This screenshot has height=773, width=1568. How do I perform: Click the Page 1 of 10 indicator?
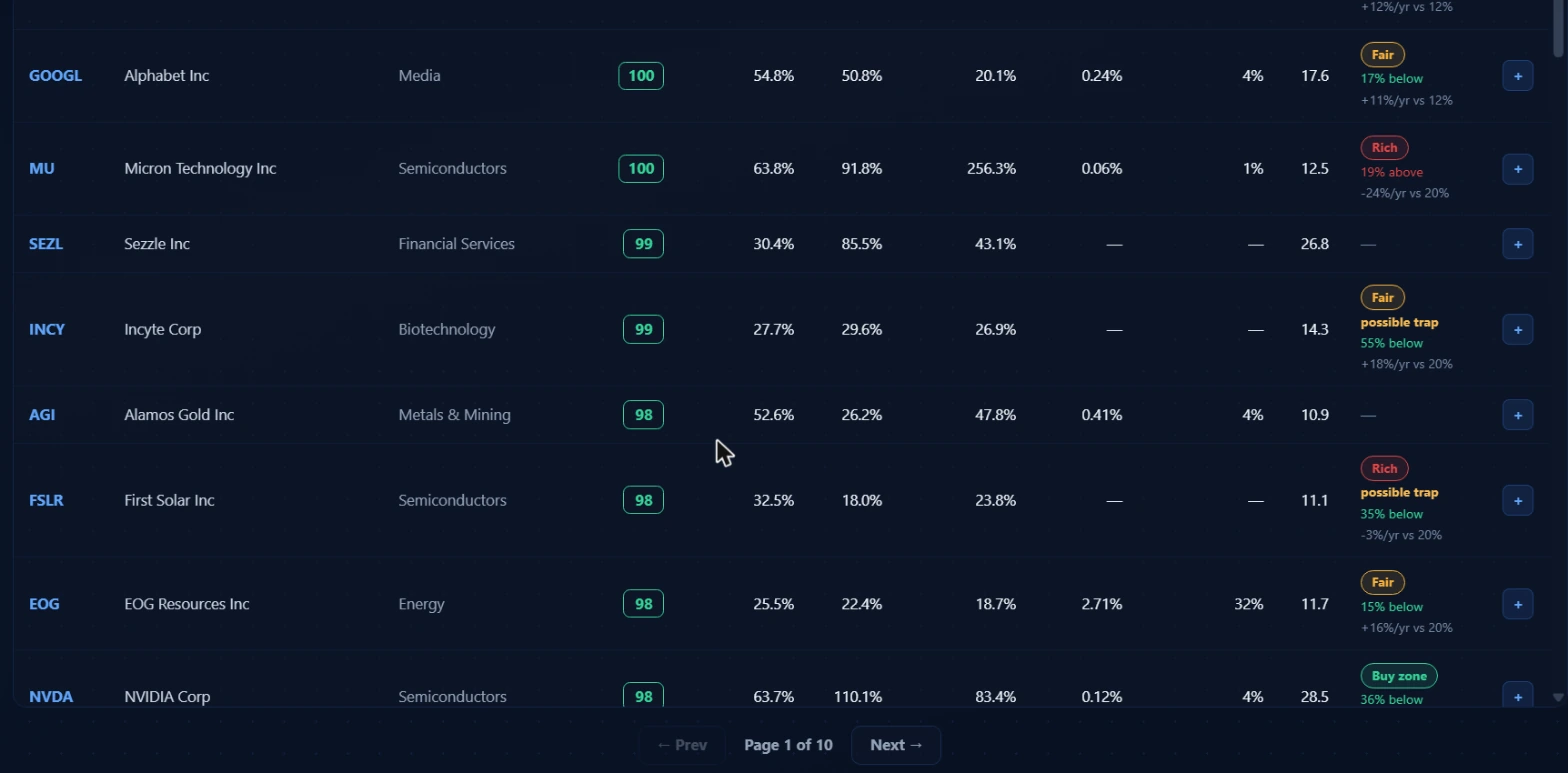(x=788, y=745)
